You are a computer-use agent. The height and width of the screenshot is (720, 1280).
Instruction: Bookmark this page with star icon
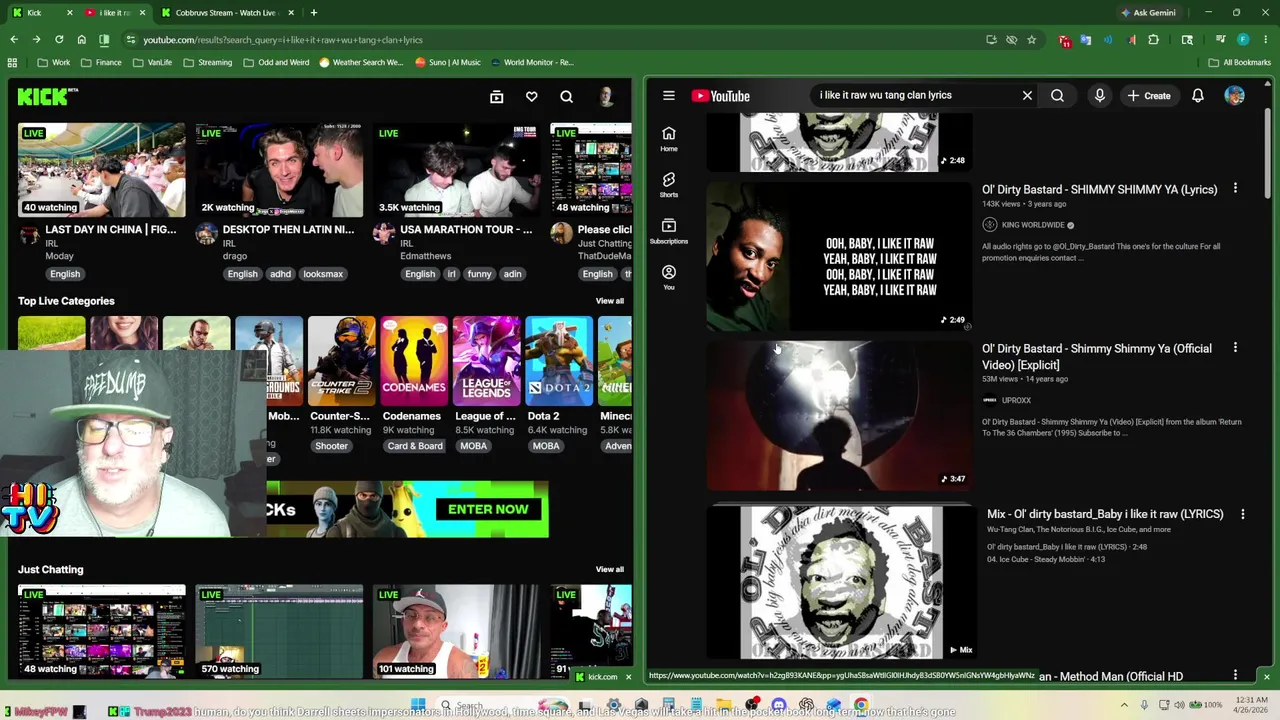[x=1031, y=40]
